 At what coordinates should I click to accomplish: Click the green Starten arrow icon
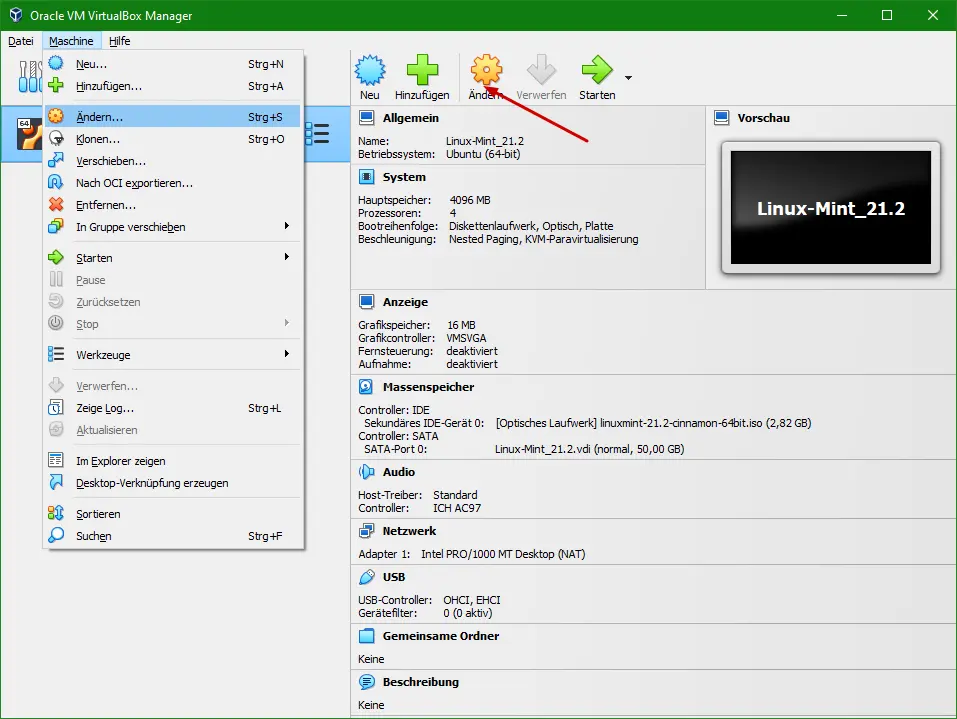pyautogui.click(x=596, y=72)
